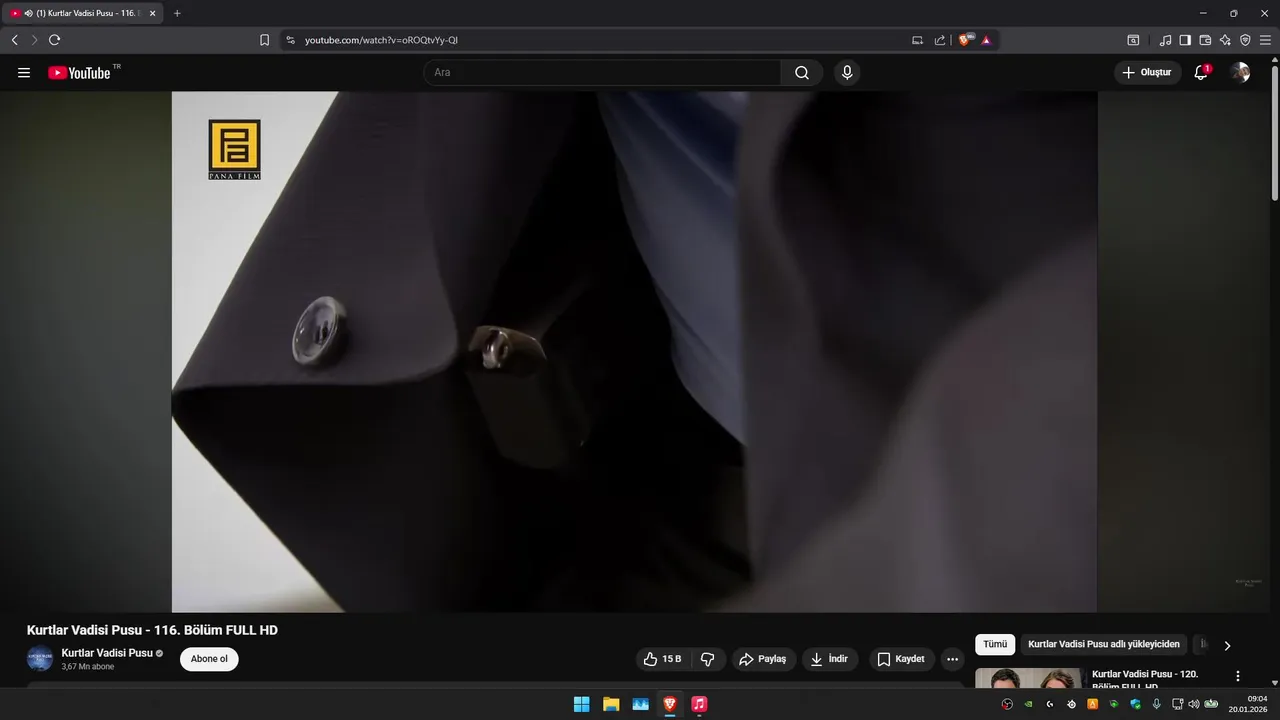Viewport: 1280px width, 720px height.
Task: Open the Leo AI assistant icon
Action: pos(1225,40)
